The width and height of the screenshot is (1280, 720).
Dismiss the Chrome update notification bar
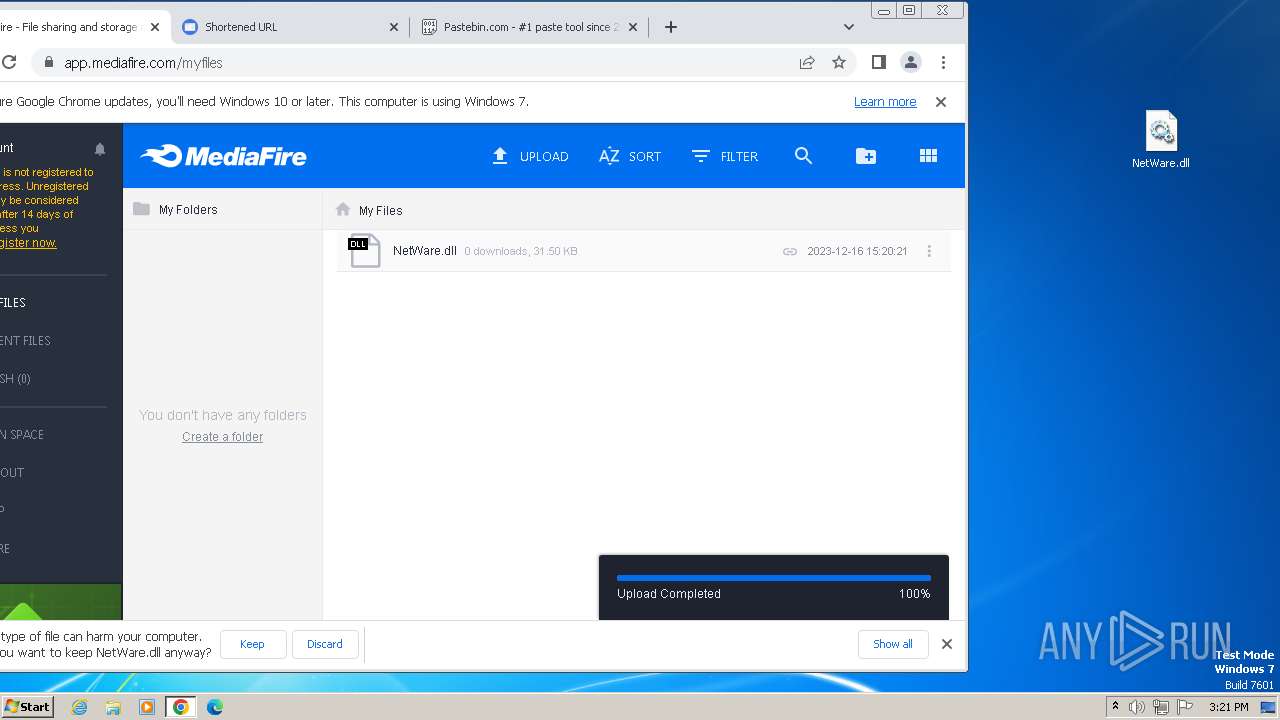[x=941, y=102]
